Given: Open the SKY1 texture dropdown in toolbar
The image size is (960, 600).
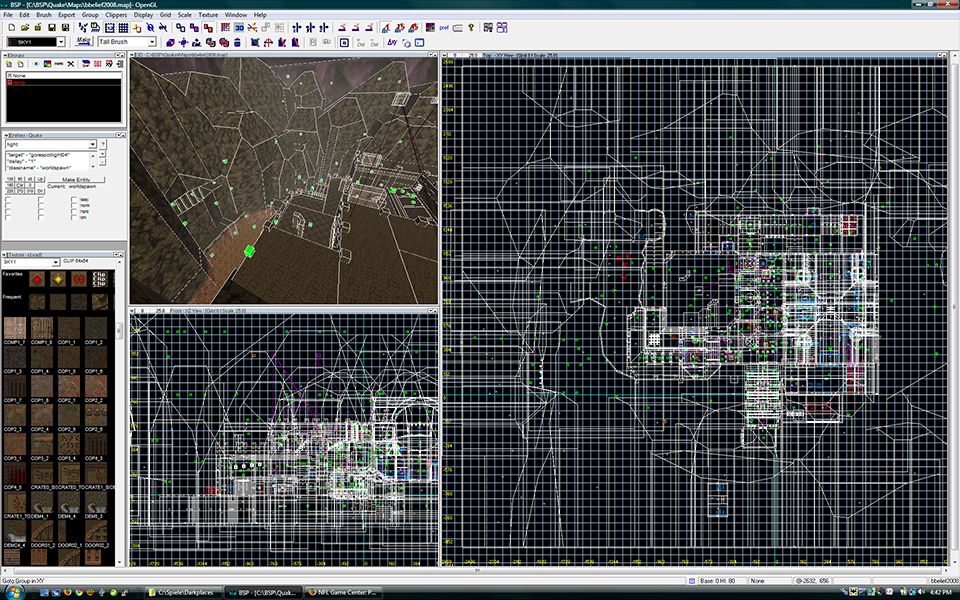Looking at the screenshot, I should click(61, 43).
